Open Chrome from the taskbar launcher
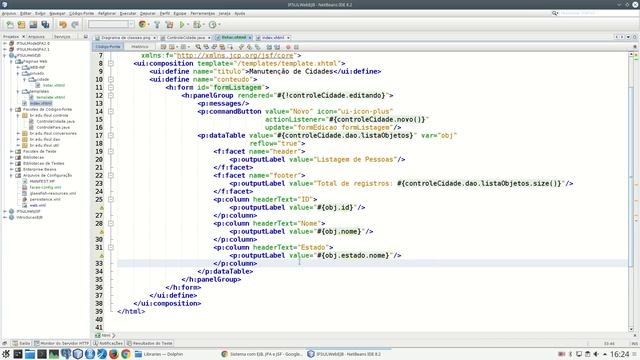The image size is (640, 360). 126,354
